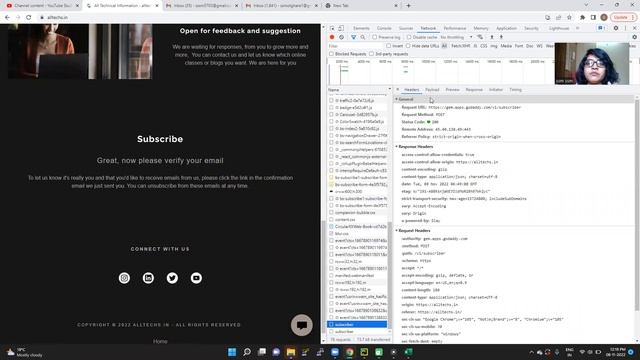Follow the Home footer link
Image resolution: width=640 pixels, height=360 pixels.
point(160,341)
